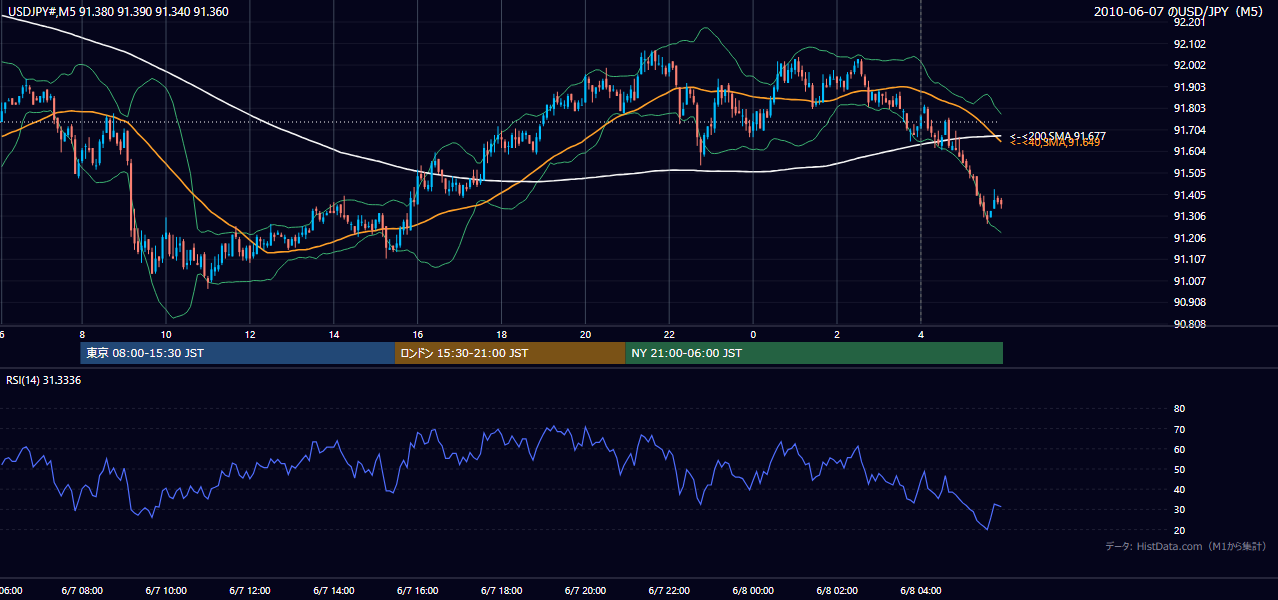This screenshot has height=600, width=1278.
Task: Click the 90.908 price axis label
Action: [1192, 302]
